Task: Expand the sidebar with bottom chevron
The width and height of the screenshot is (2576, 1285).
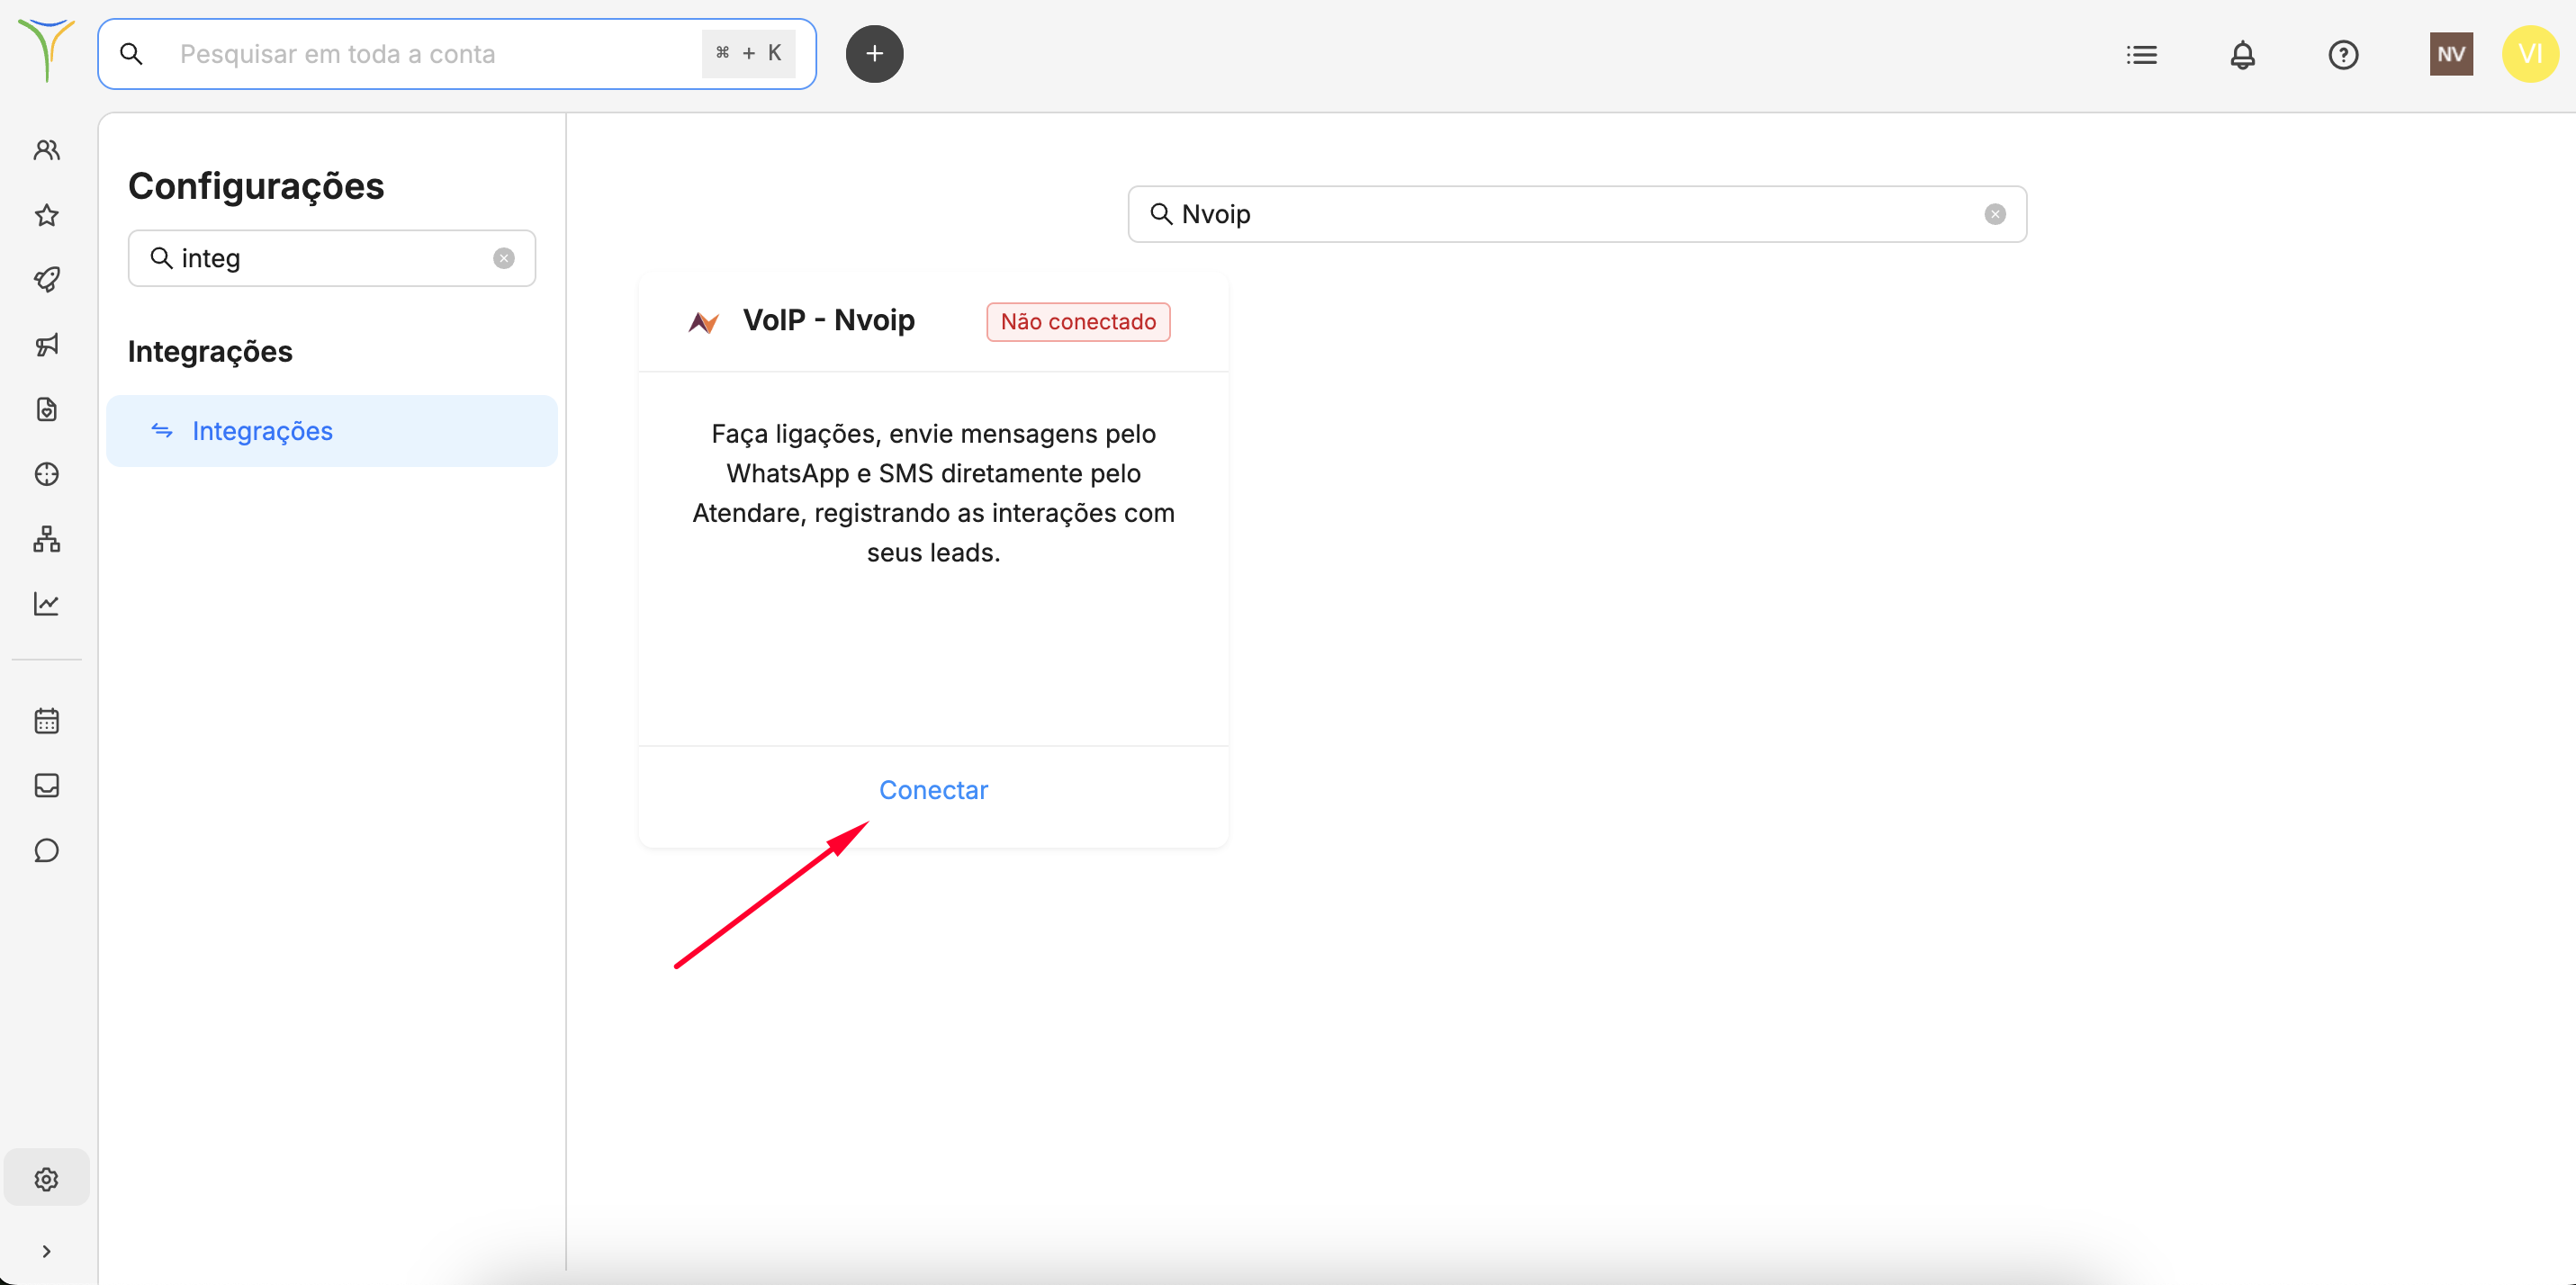Action: [46, 1251]
